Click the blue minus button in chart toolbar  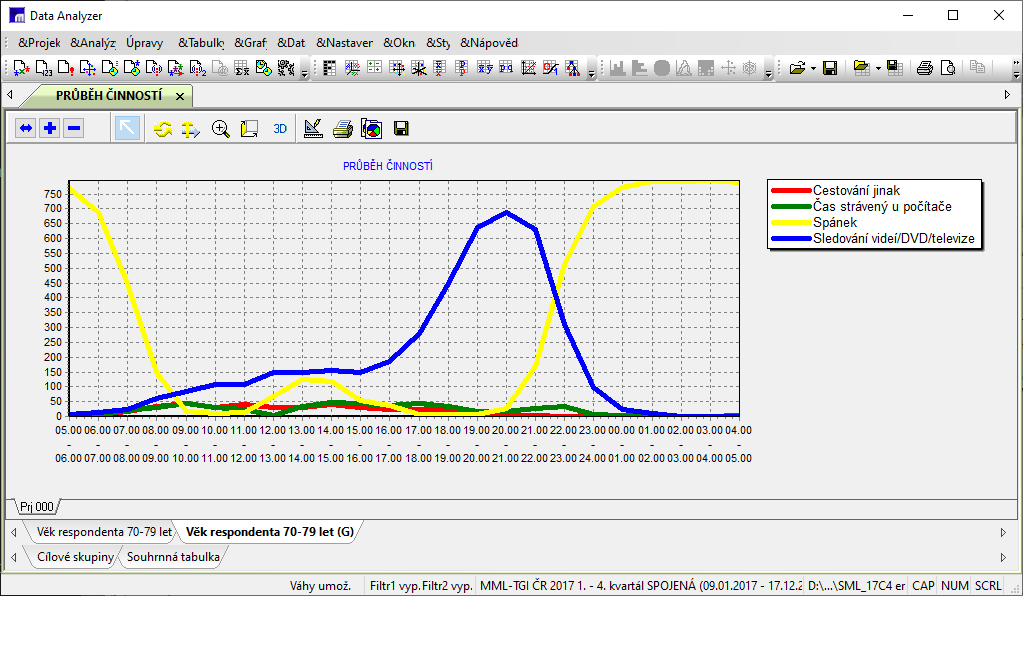73,129
